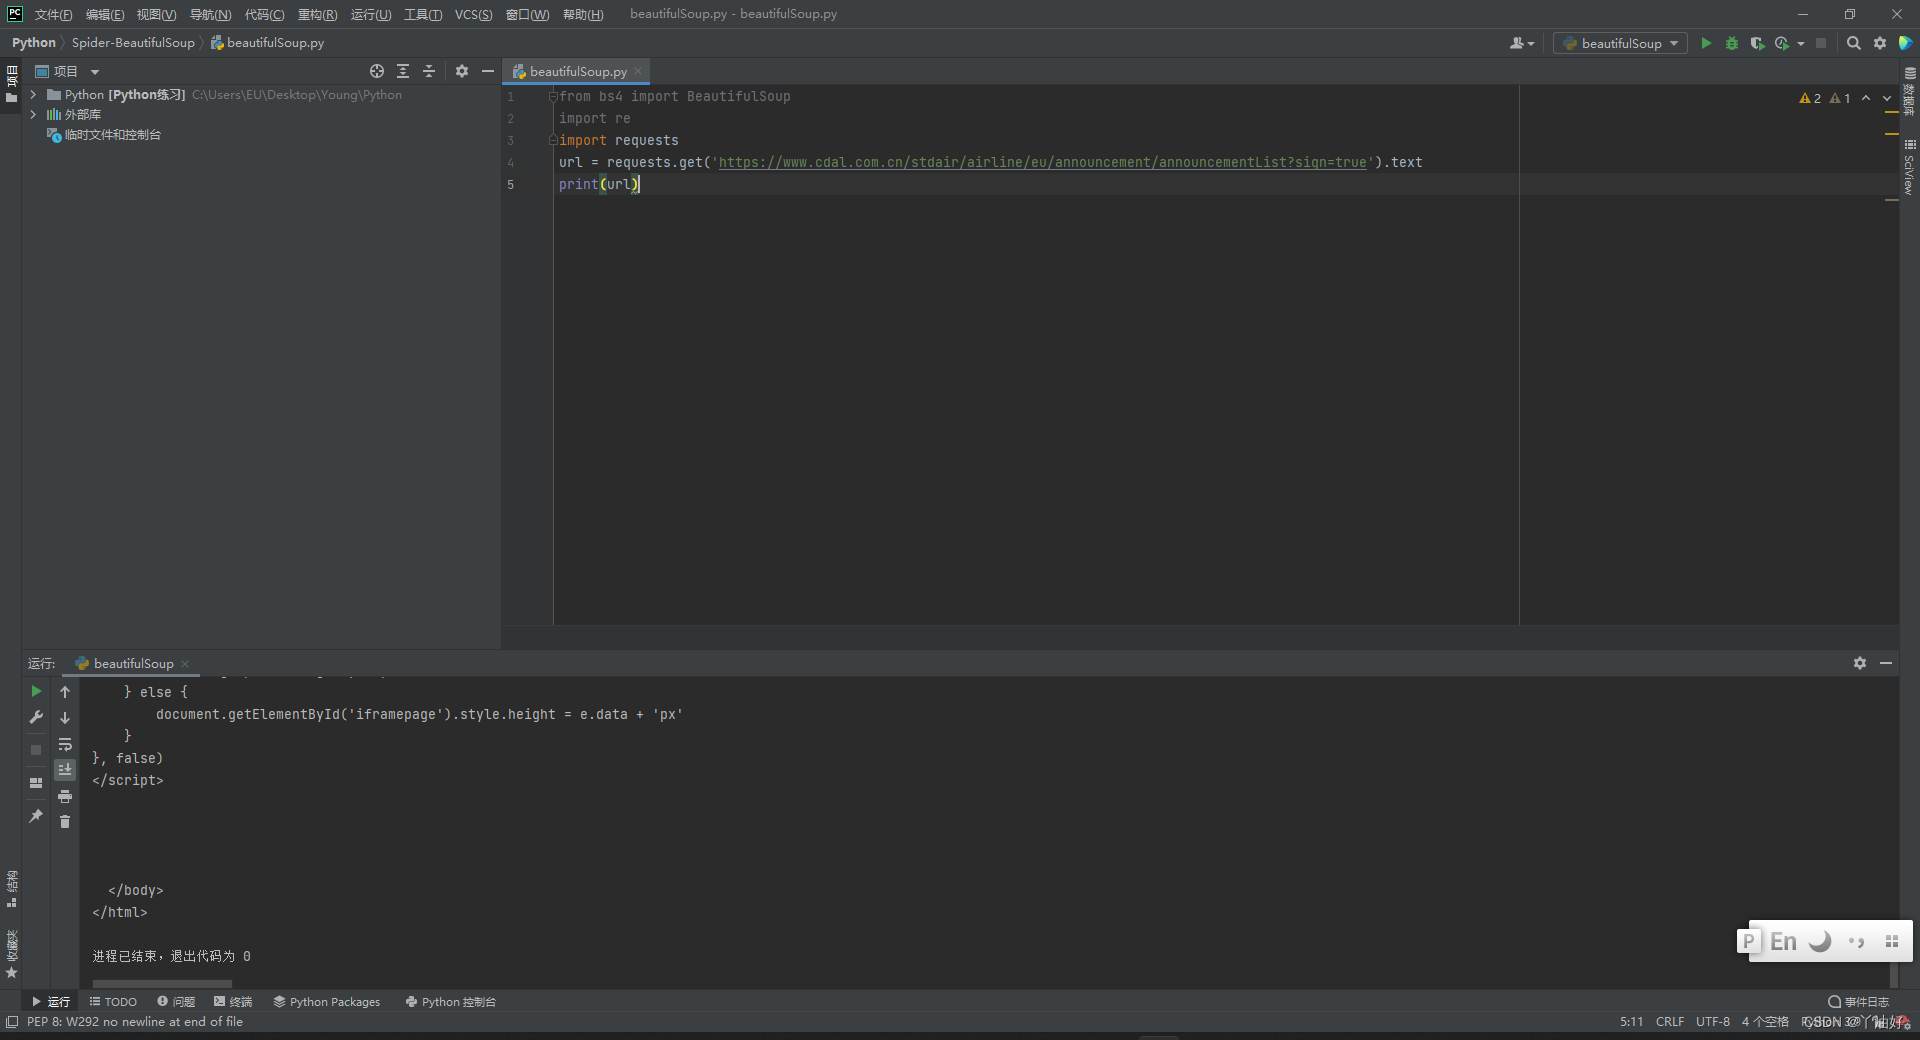This screenshot has height=1040, width=1920.
Task: Close the beautifulSoup.py editor tab
Action: (x=638, y=71)
